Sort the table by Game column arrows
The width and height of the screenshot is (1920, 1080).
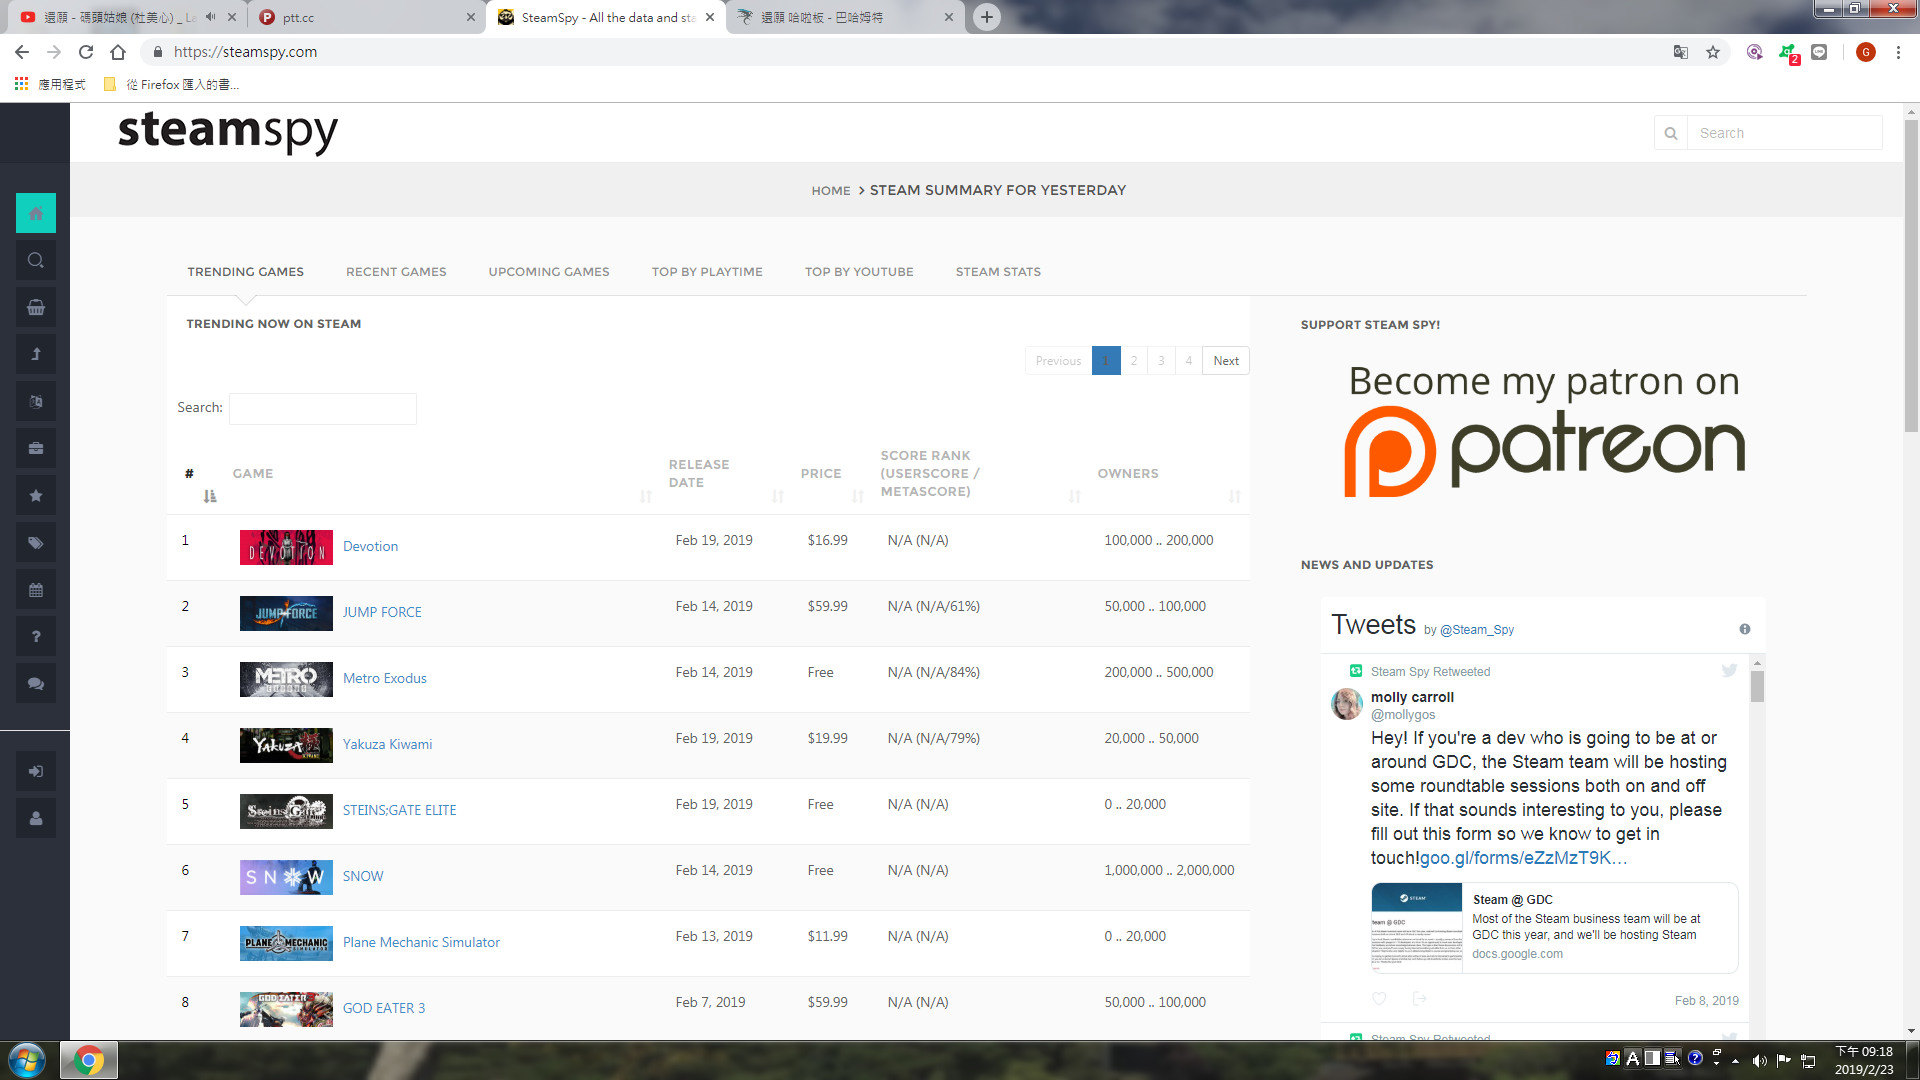click(646, 497)
